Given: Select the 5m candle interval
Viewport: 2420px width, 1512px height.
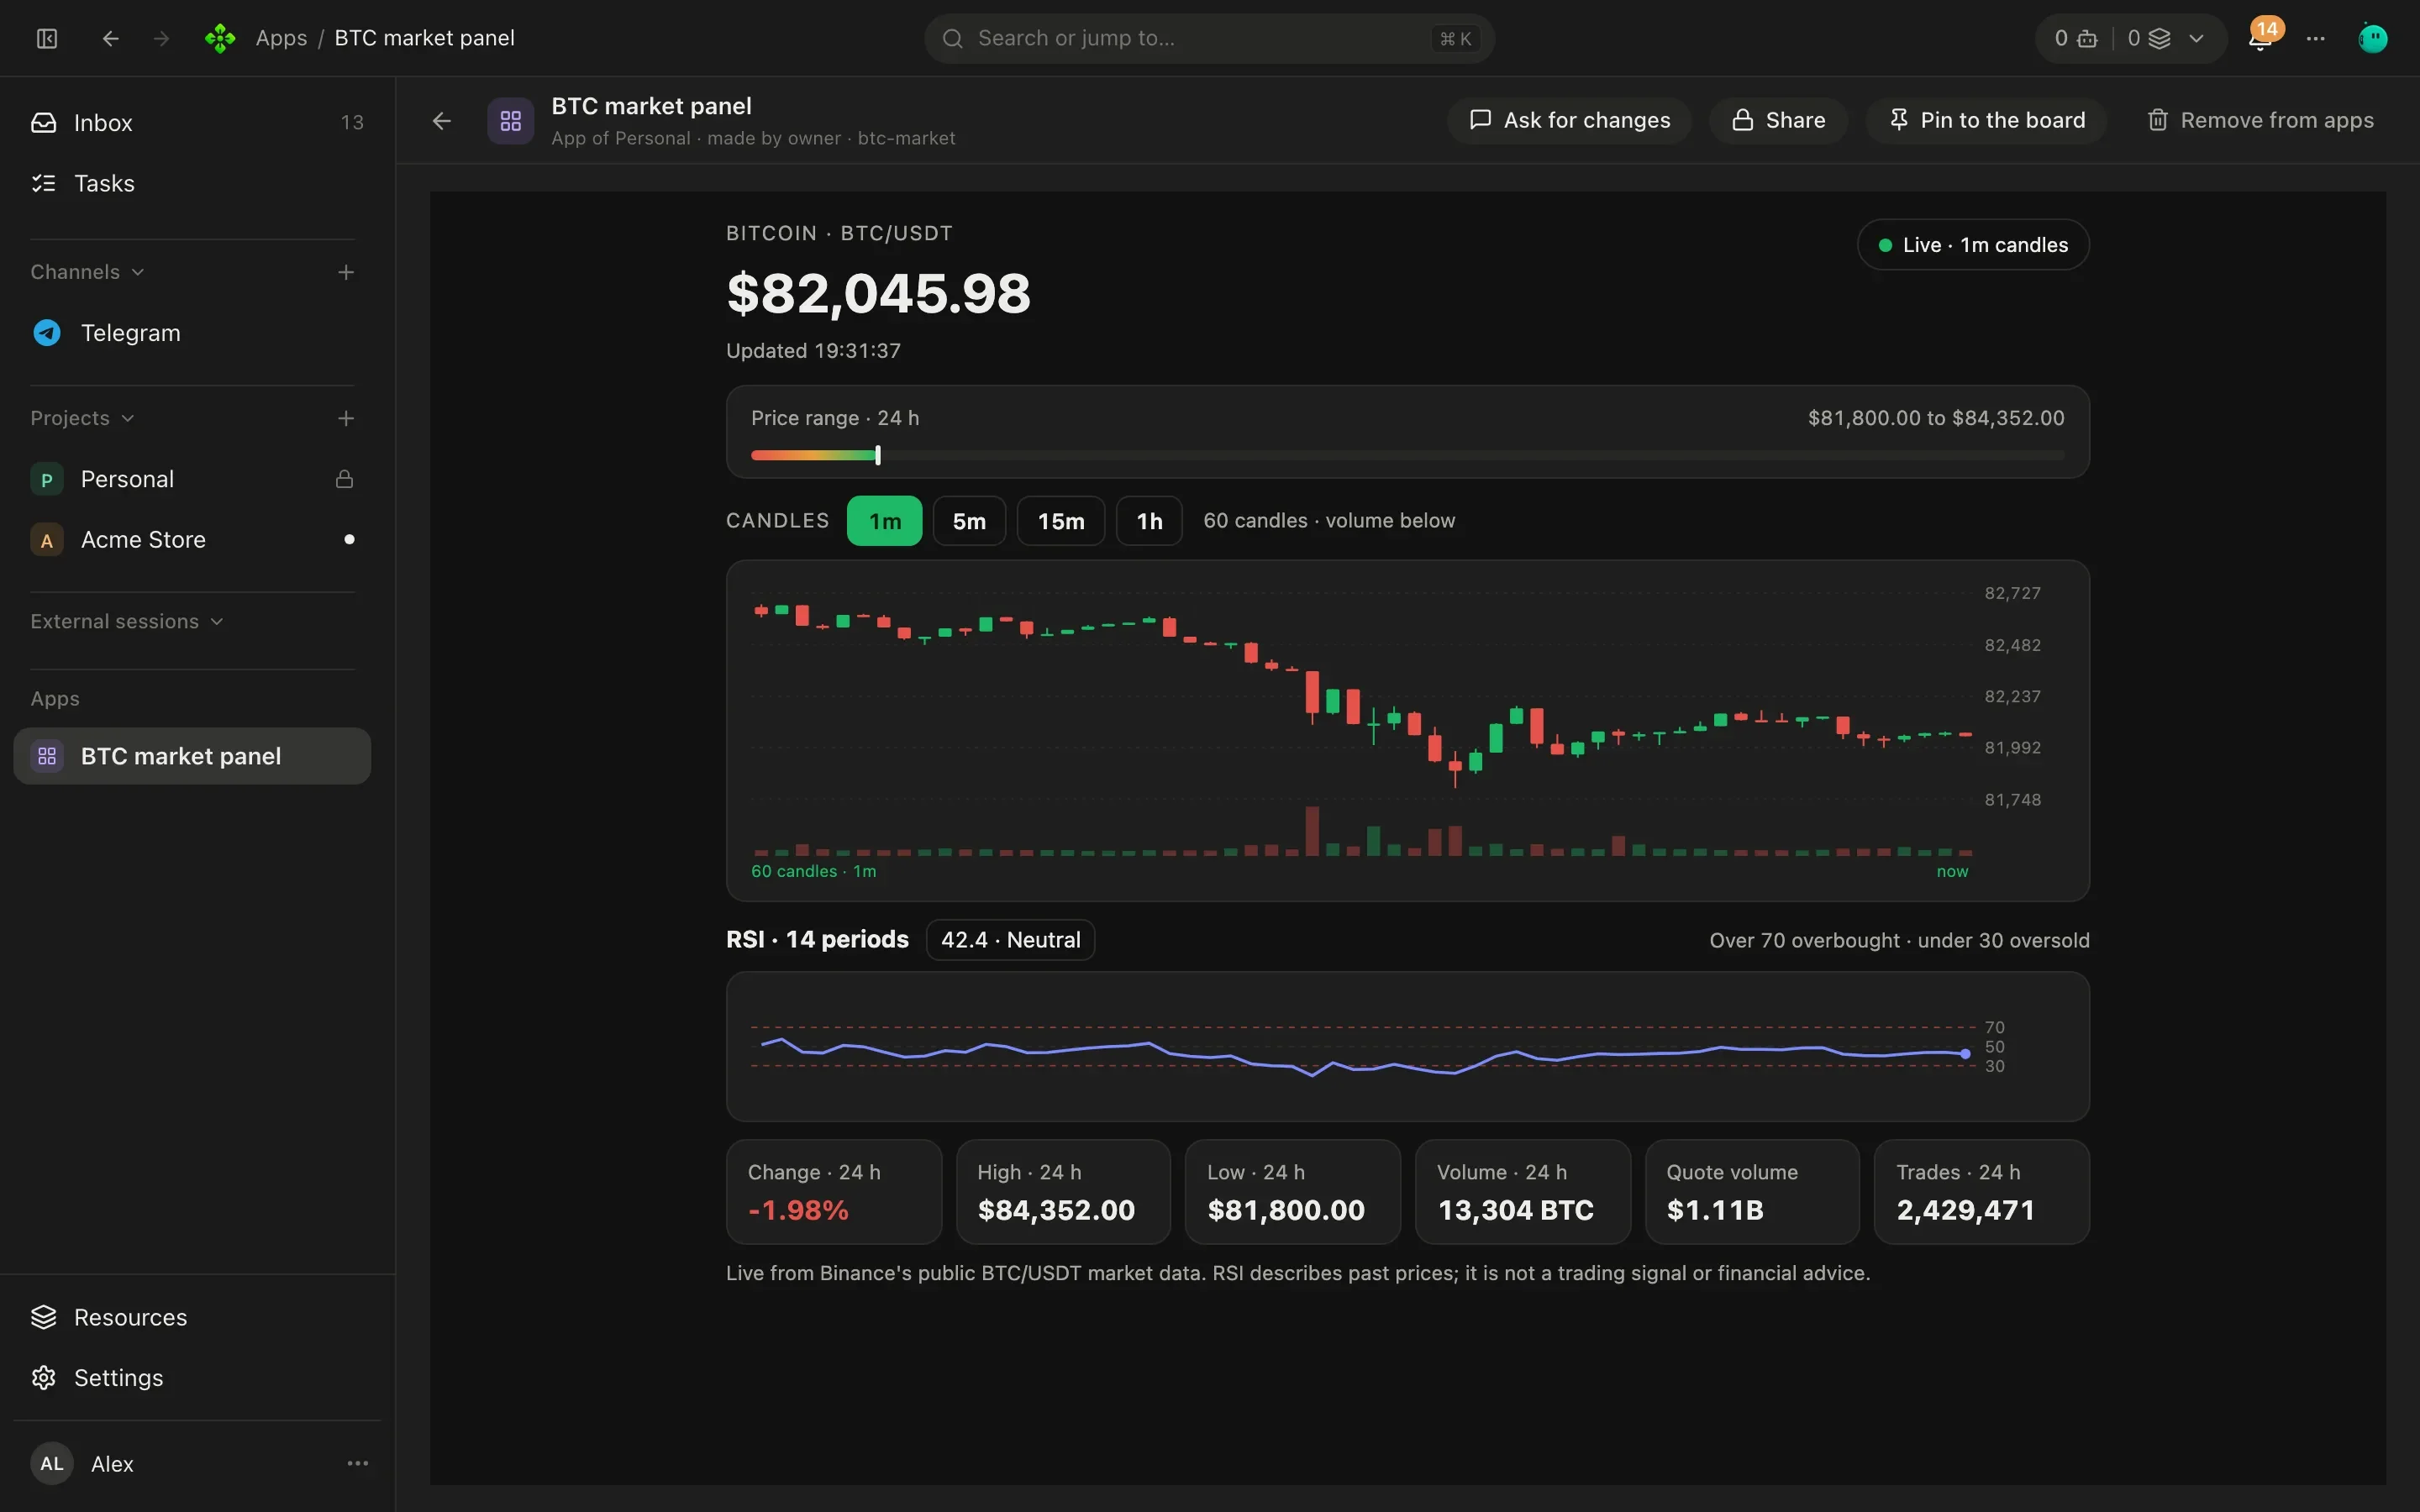Looking at the screenshot, I should click(969, 521).
